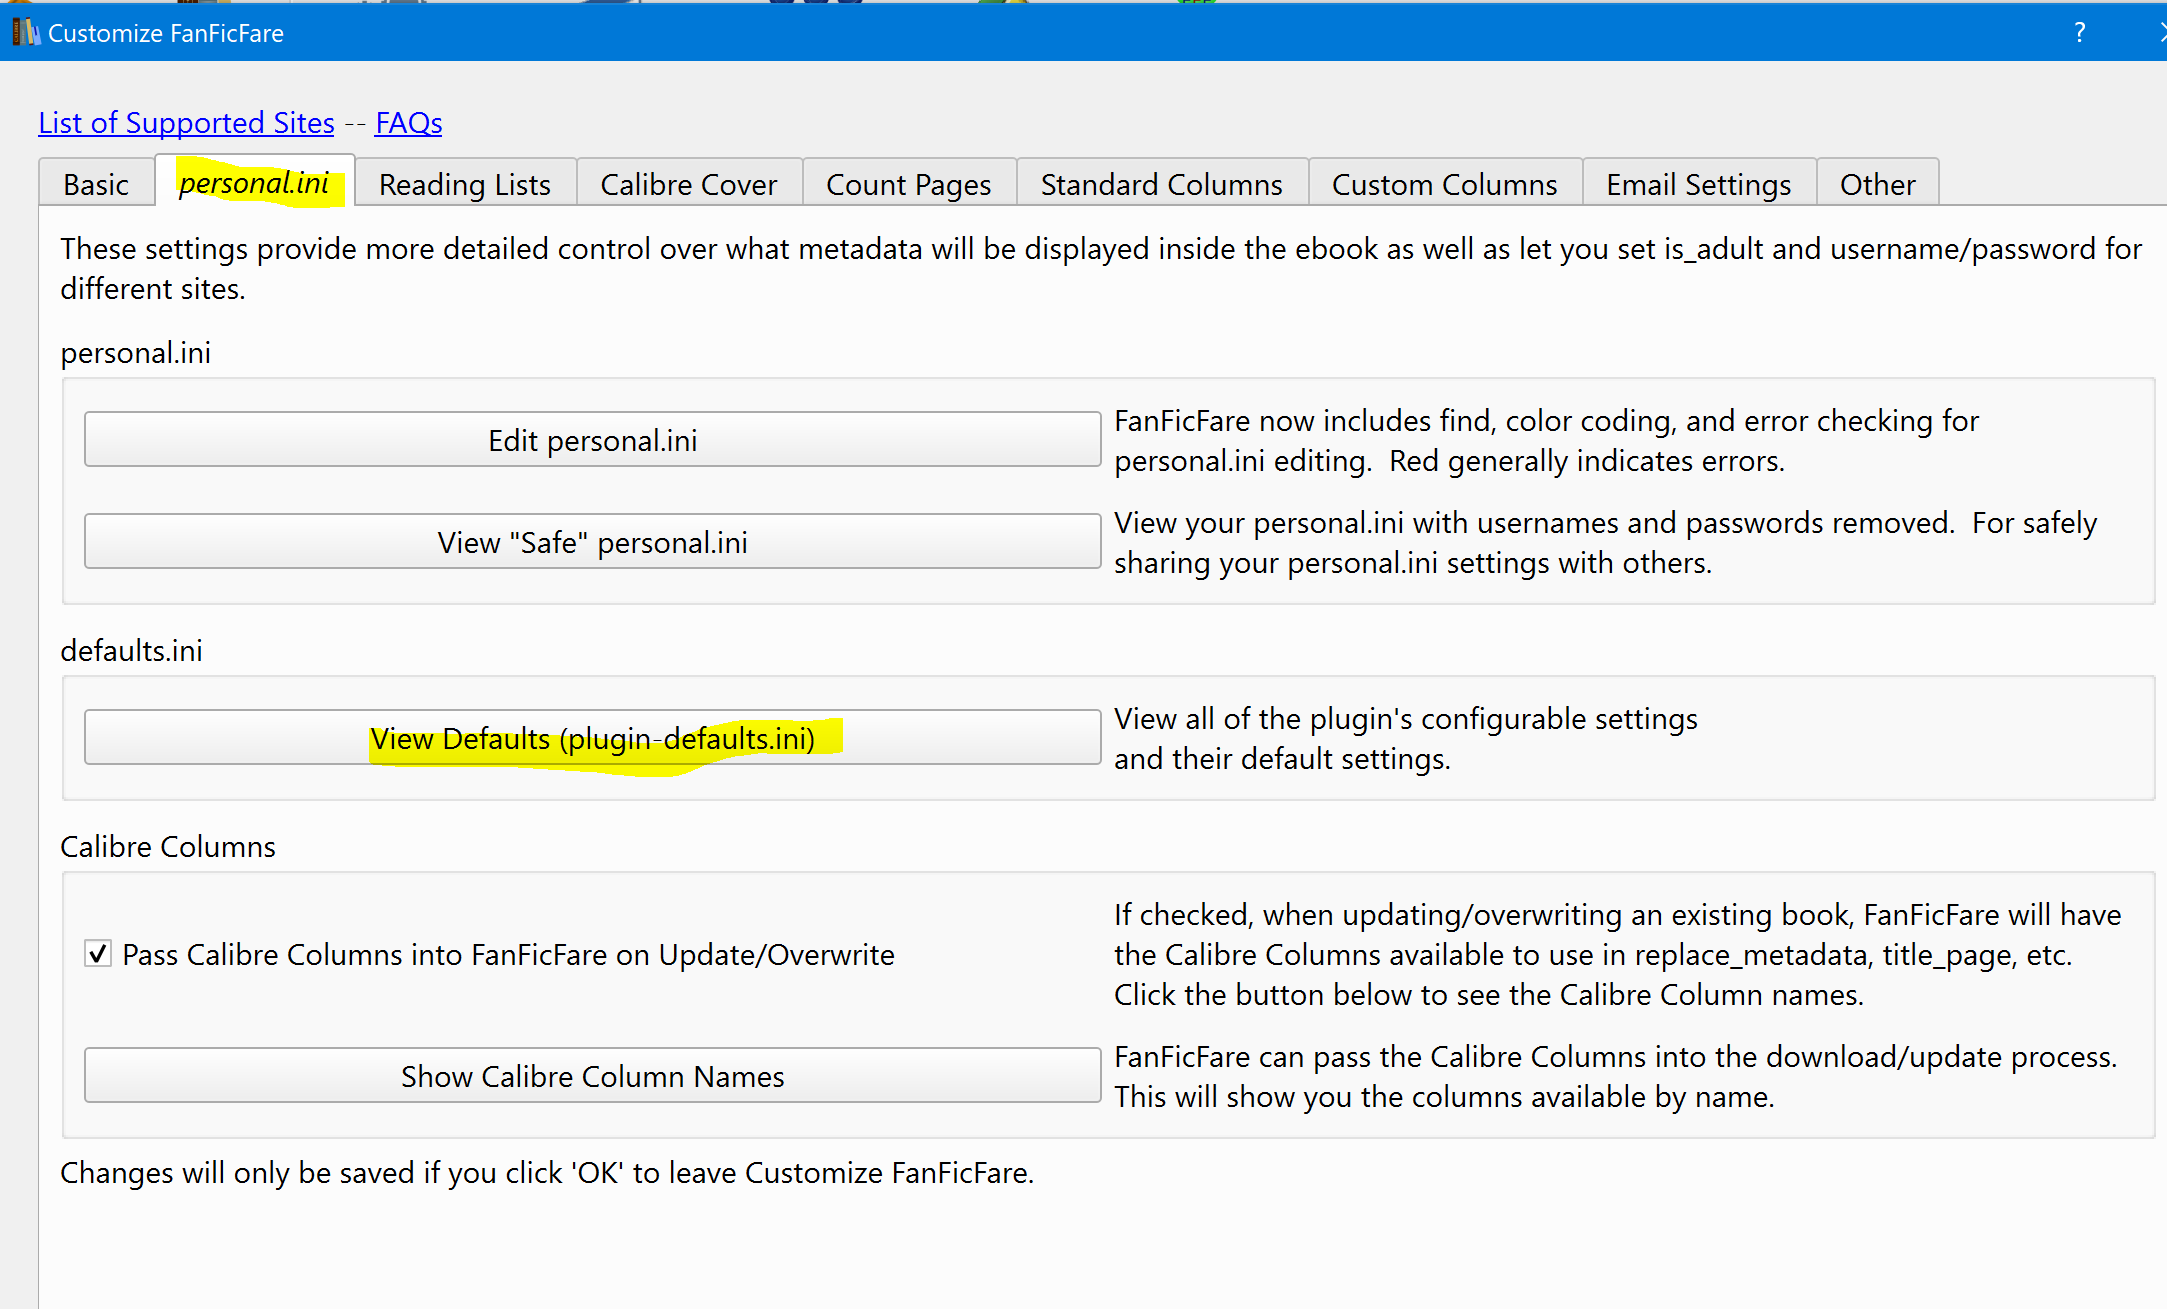This screenshot has height=1309, width=2167.
Task: Open the List of Supported Sites link
Action: pos(186,122)
